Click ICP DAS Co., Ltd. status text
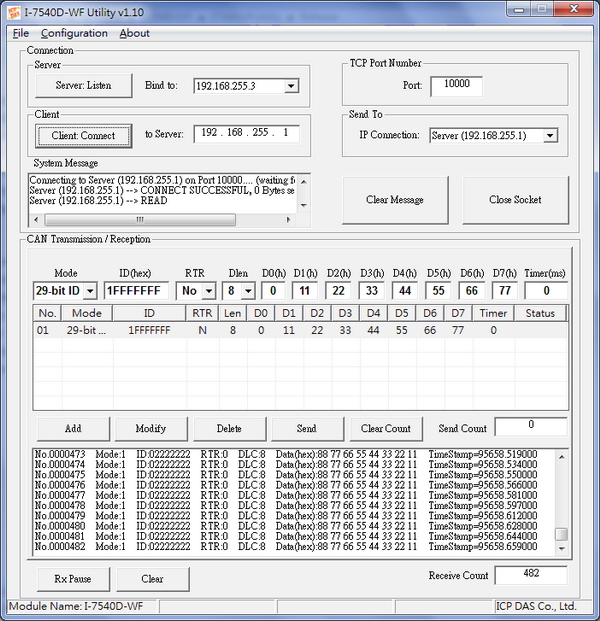This screenshot has height=621, width=600. pyautogui.click(x=536, y=607)
